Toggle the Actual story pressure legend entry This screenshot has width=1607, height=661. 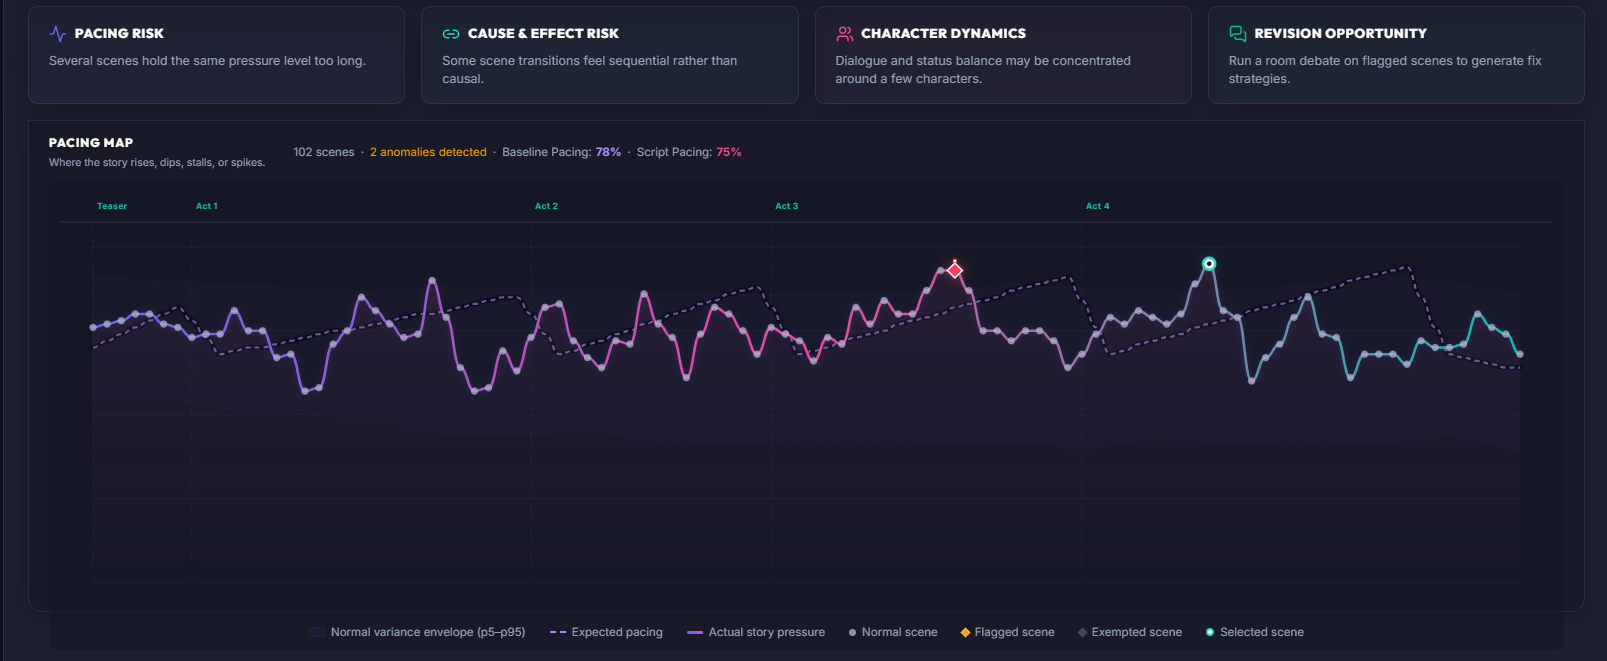(756, 632)
